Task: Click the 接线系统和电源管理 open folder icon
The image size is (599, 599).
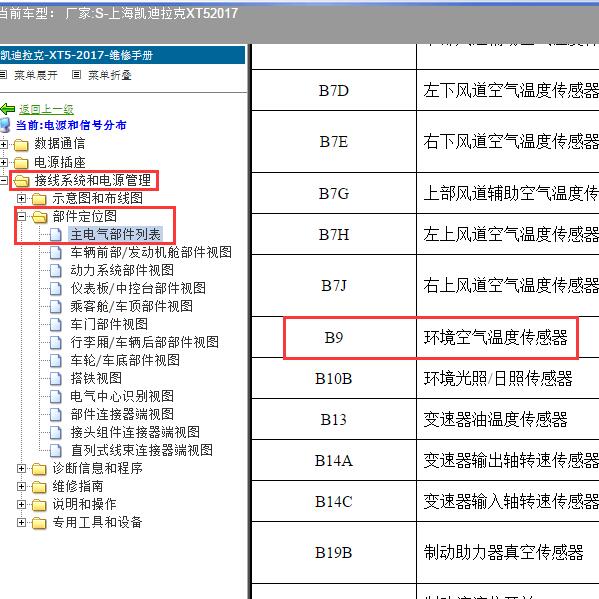Action: [21, 181]
